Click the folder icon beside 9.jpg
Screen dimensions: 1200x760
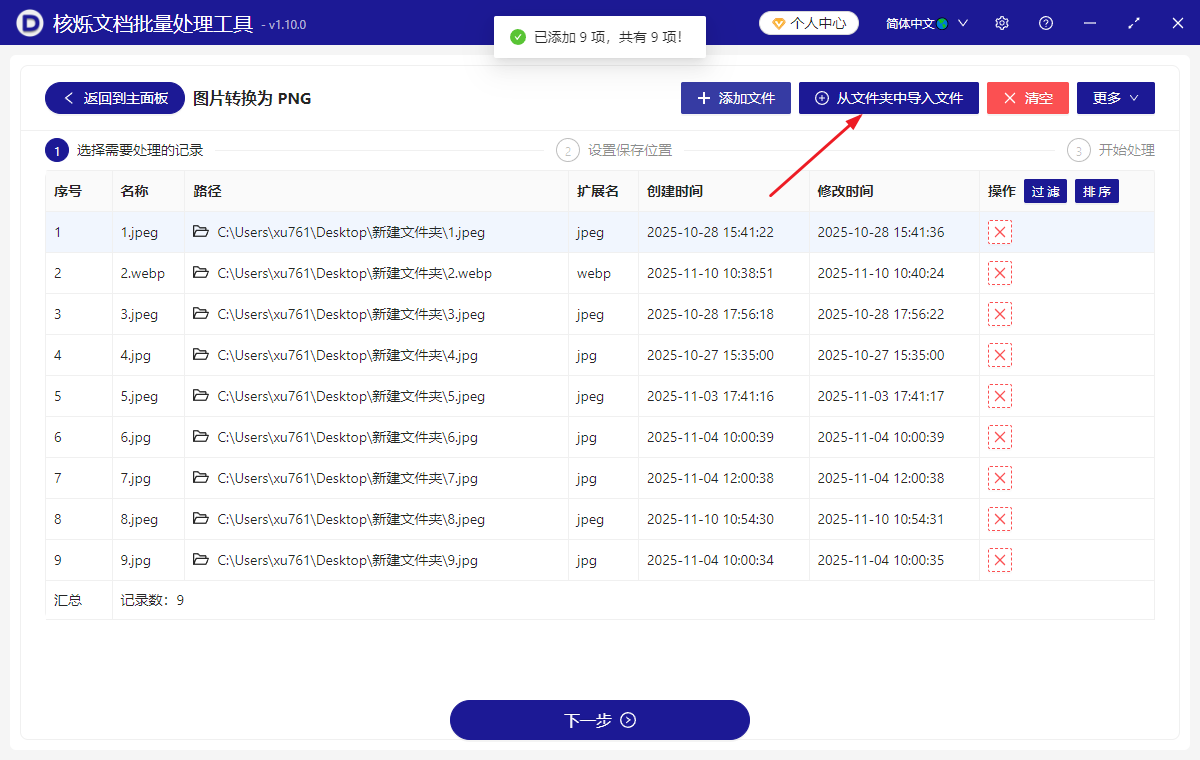coord(203,559)
